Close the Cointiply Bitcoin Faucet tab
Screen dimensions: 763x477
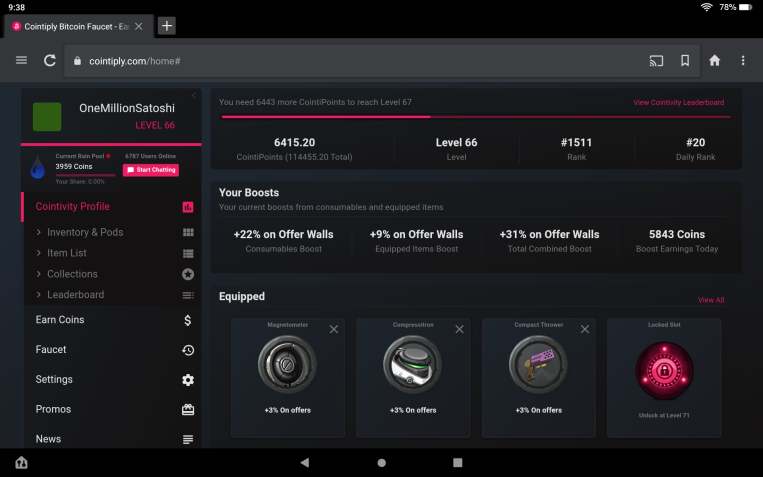coord(139,26)
